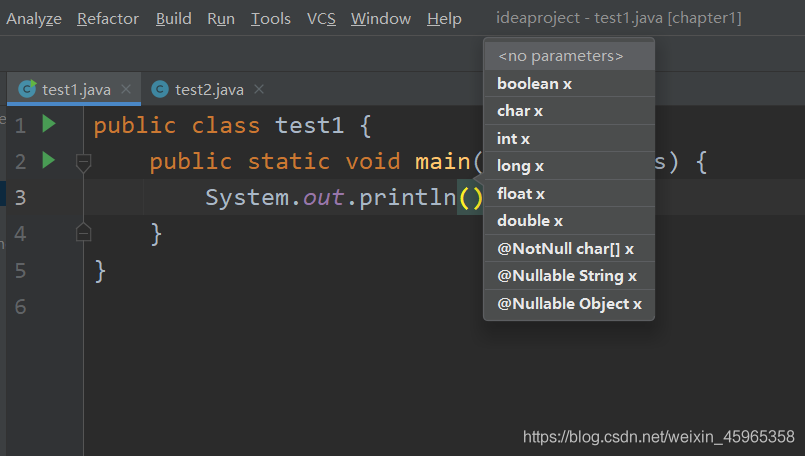
Task: Select the '<no parameters>' entry
Action: [560, 56]
